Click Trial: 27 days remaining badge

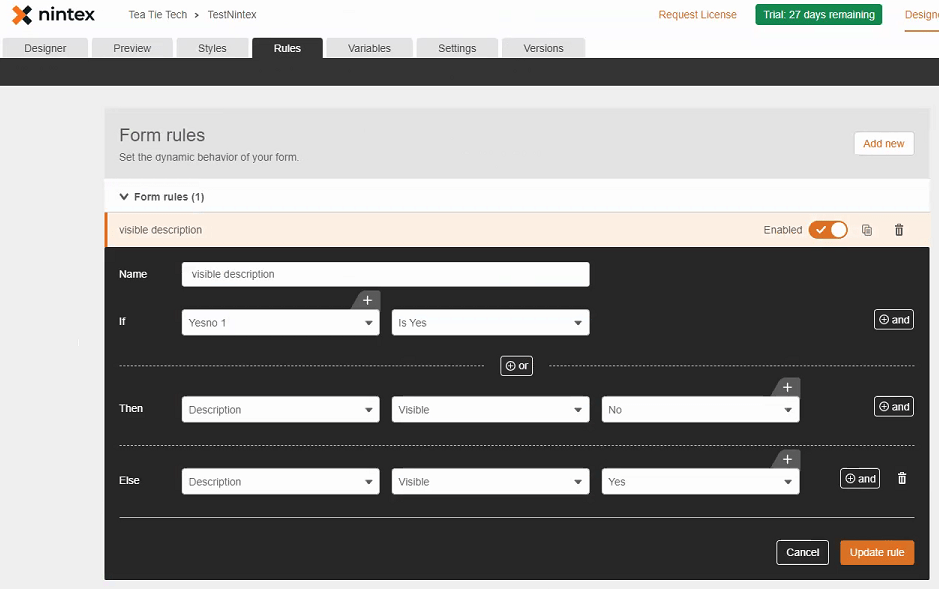pos(819,14)
